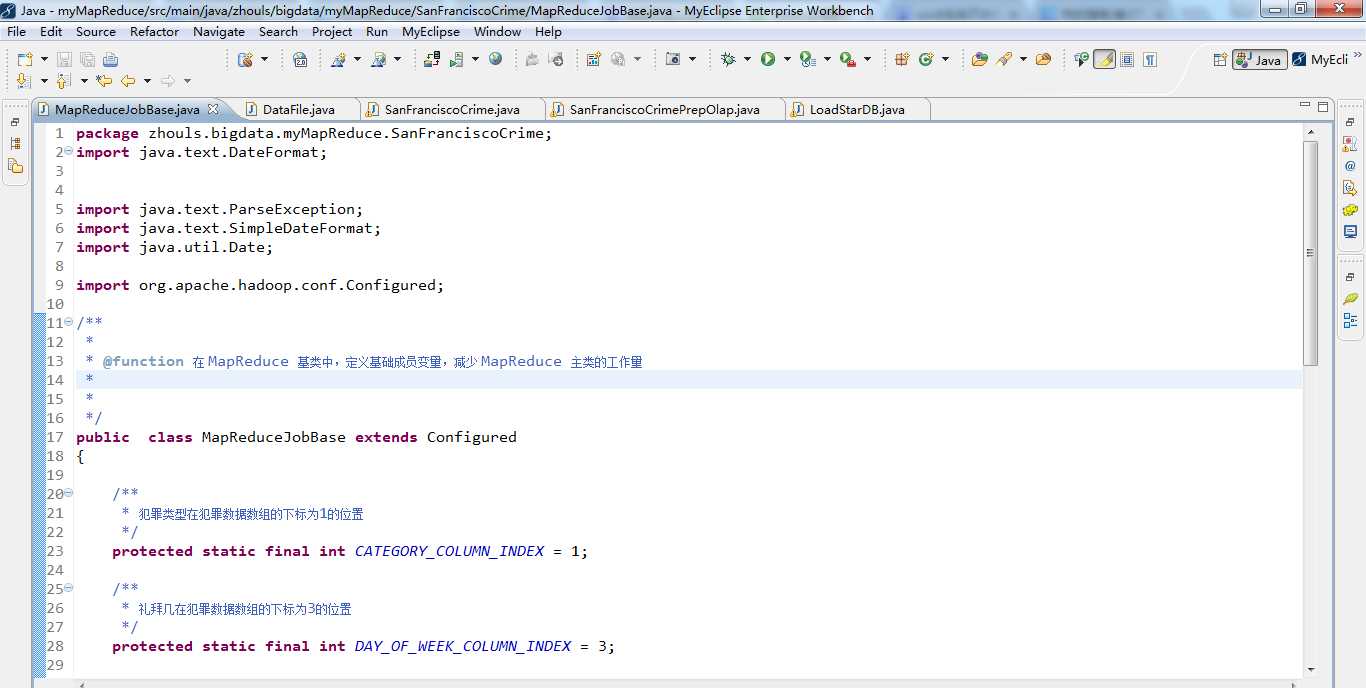
Task: Click Previous Annotation arrow icon
Action: pyautogui.click(x=64, y=80)
